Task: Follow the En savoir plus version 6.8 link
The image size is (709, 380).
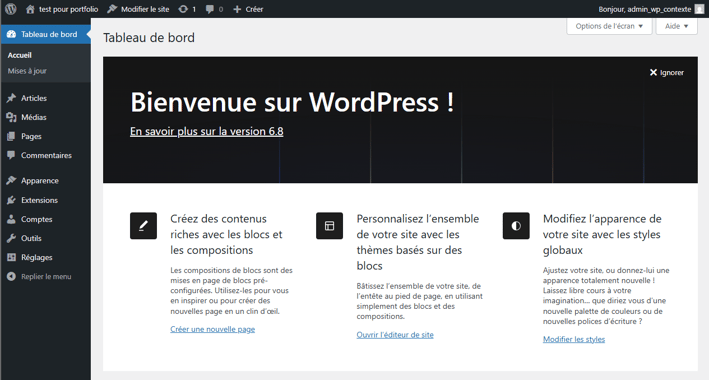Action: coord(207,131)
